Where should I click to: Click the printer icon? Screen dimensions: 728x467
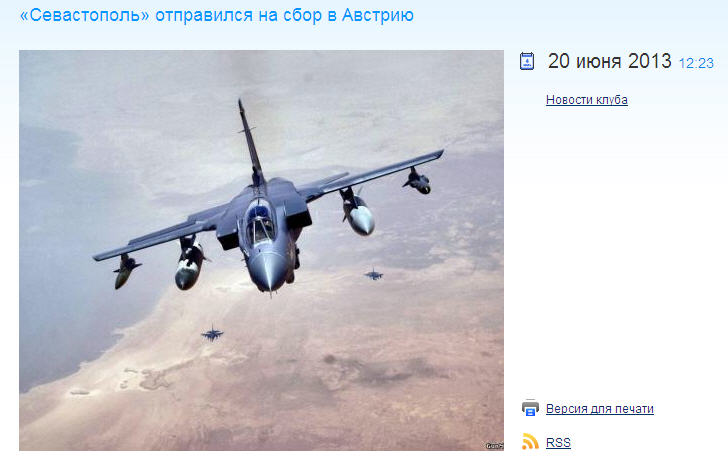pyautogui.click(x=530, y=408)
